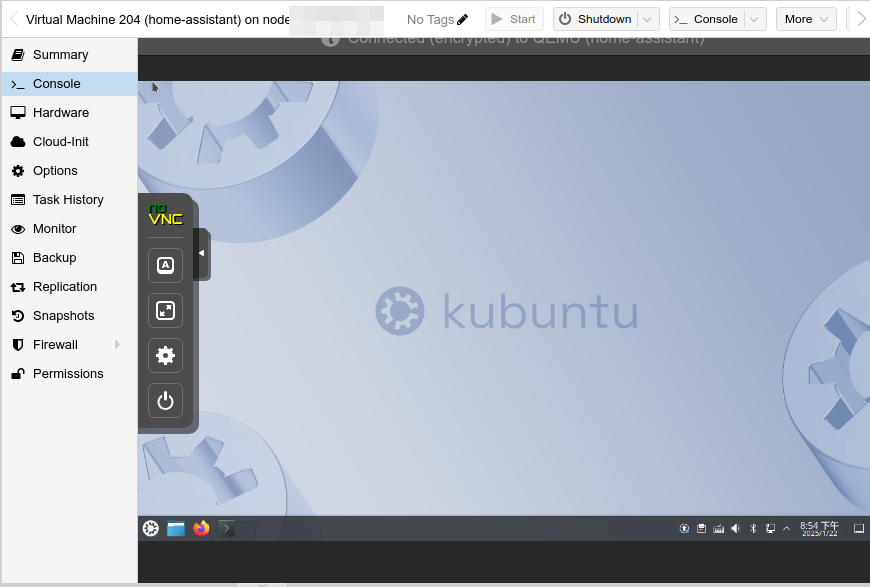Image resolution: width=870 pixels, height=587 pixels.
Task: Open the Console dropdown arrow in toolbar
Action: (x=754, y=19)
